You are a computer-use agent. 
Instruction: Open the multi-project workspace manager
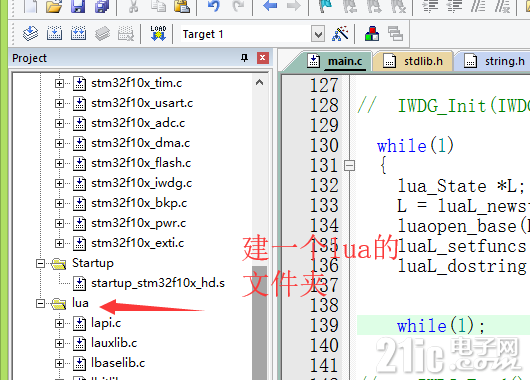tap(395, 33)
